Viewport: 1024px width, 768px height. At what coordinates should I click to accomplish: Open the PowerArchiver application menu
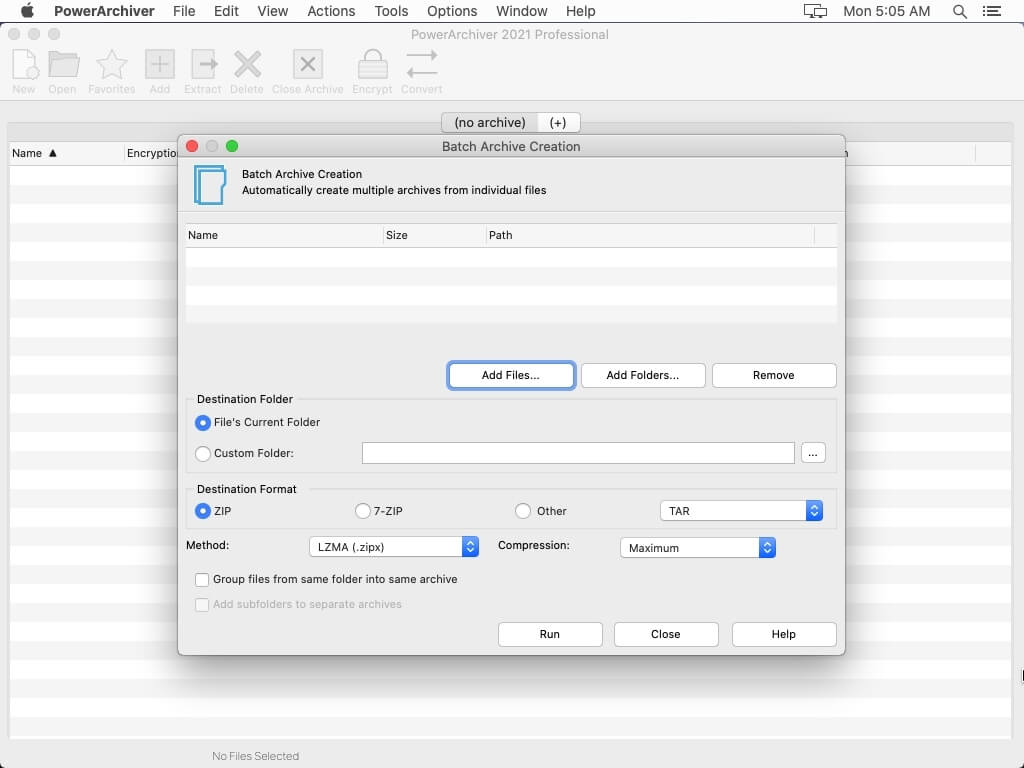point(104,11)
